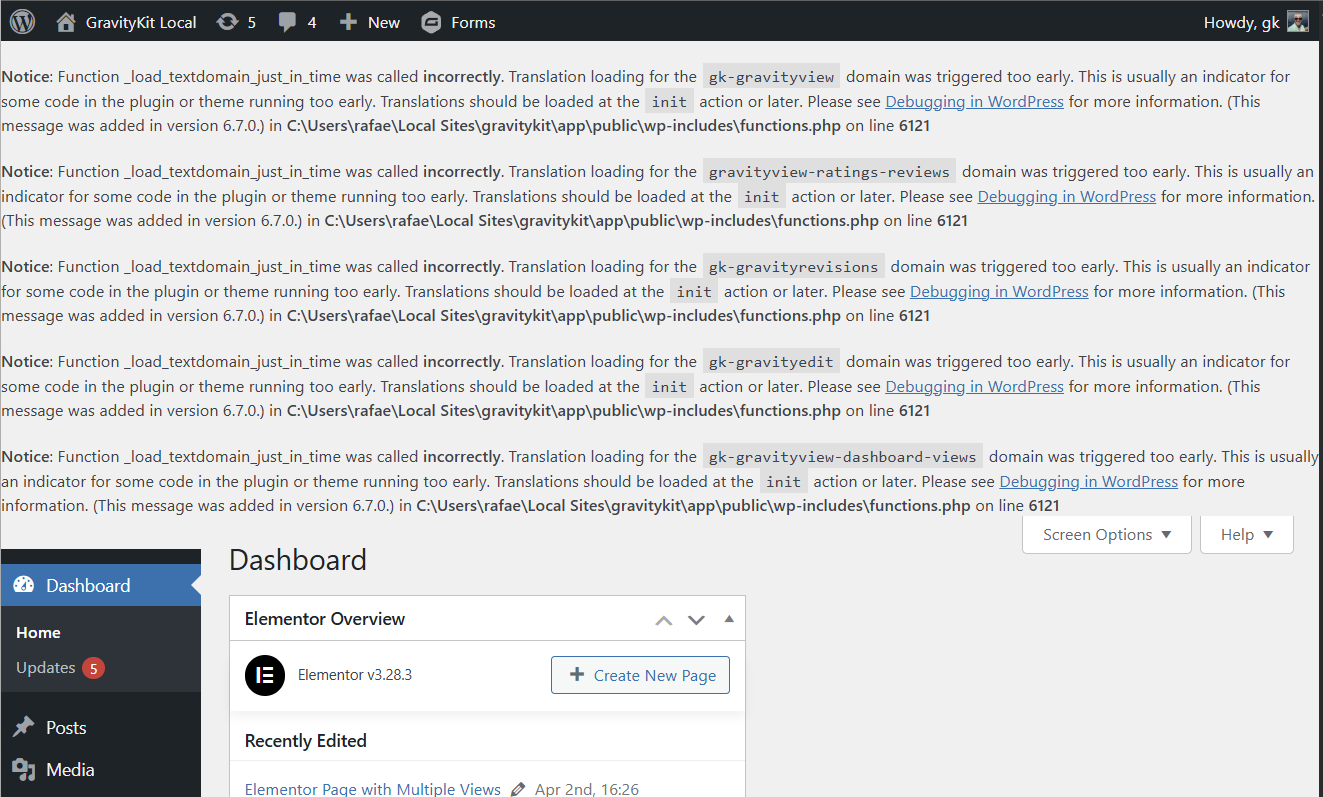This screenshot has width=1323, height=797.
Task: Click the Elementor logo in overview widget
Action: coord(265,675)
